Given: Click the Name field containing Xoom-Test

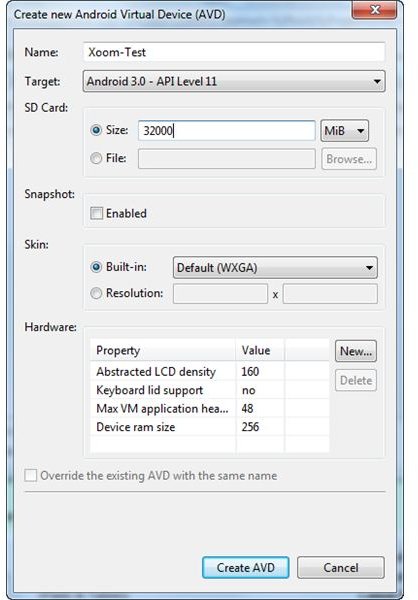Looking at the screenshot, I should point(234,52).
